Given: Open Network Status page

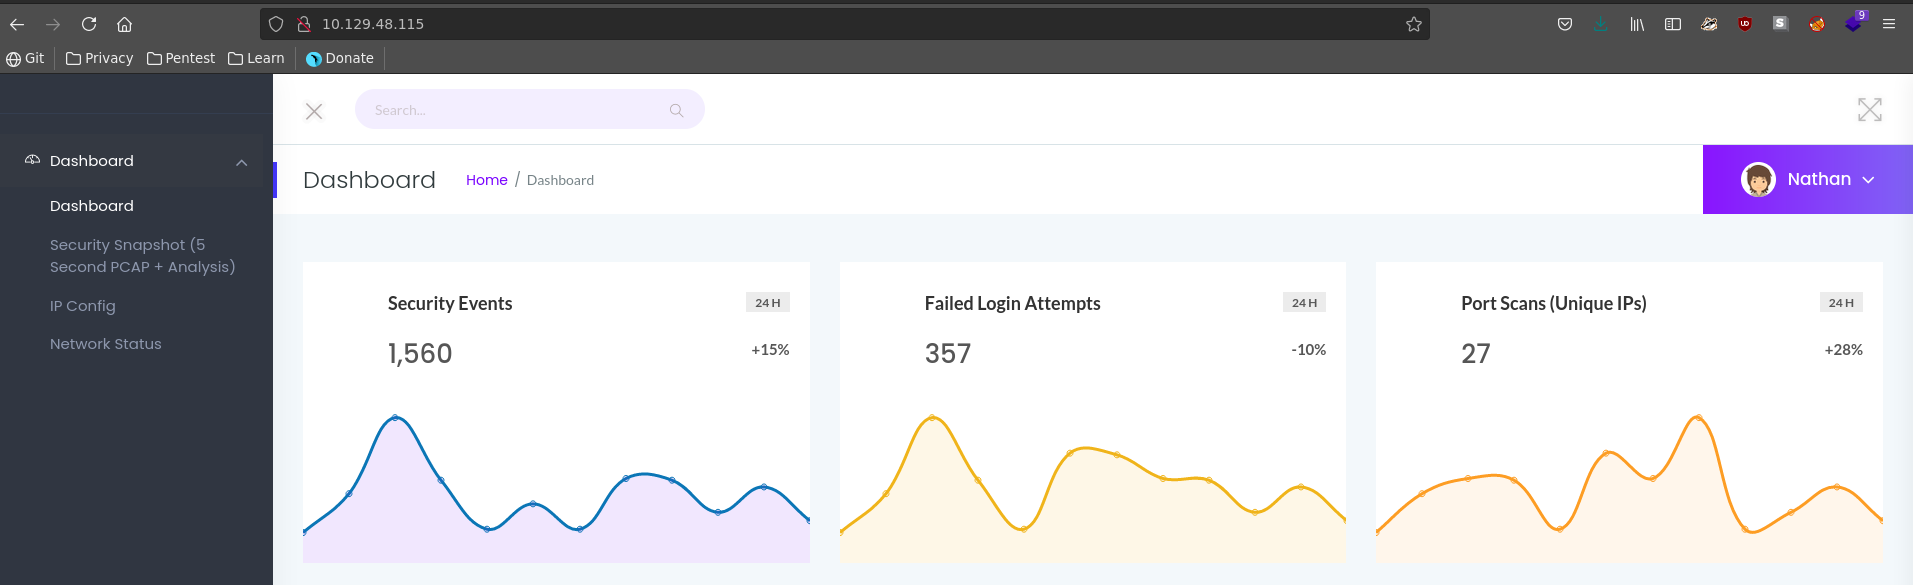Looking at the screenshot, I should (106, 344).
